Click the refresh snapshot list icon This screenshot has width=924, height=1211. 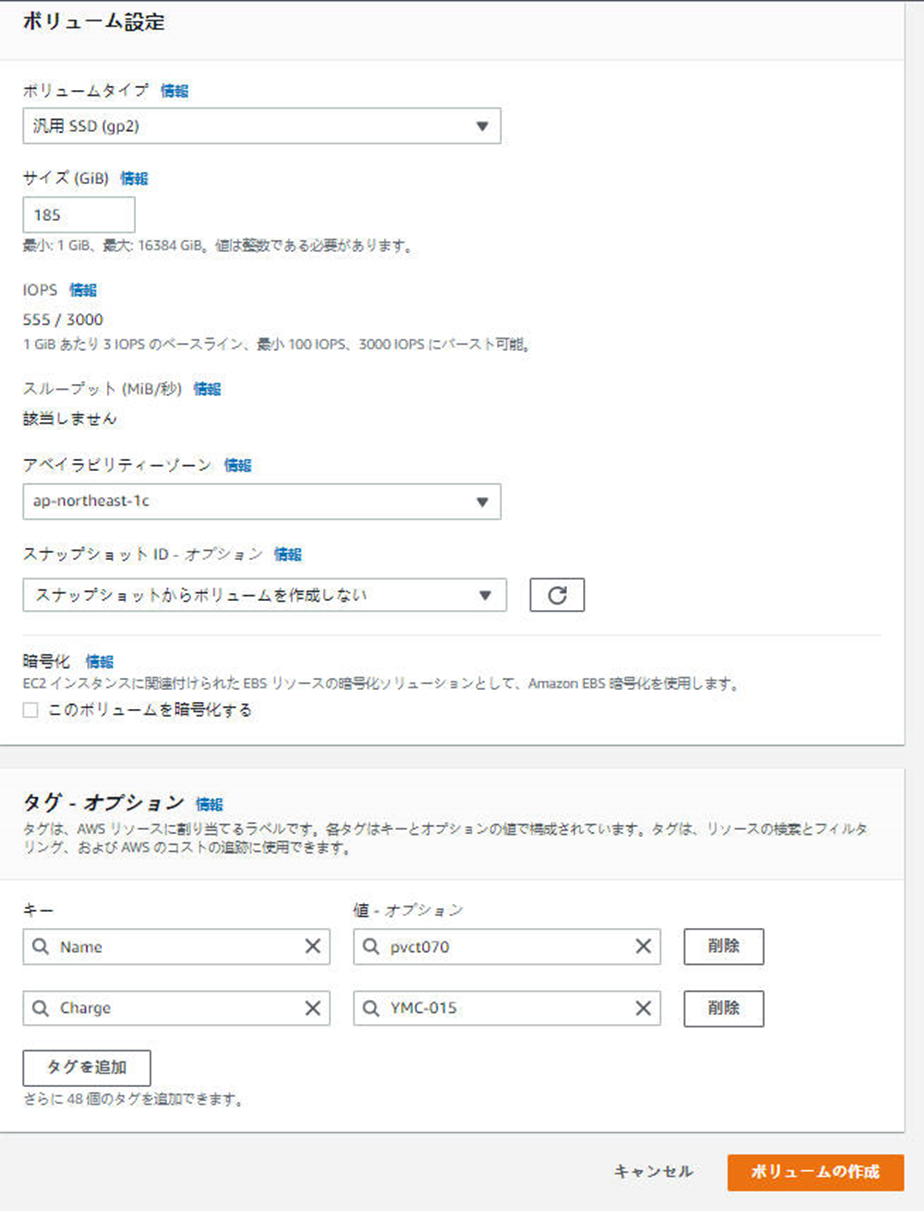(557, 595)
